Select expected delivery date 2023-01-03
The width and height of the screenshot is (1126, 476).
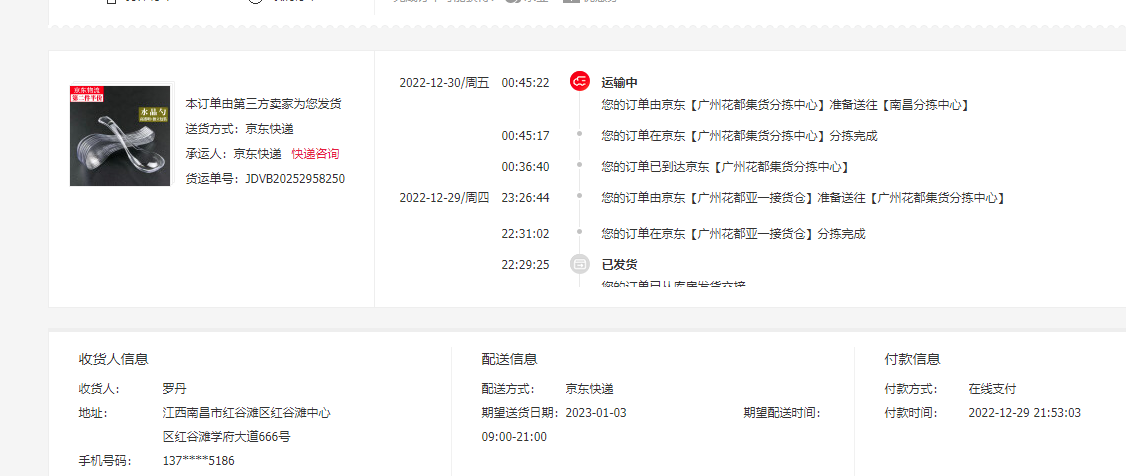point(596,413)
